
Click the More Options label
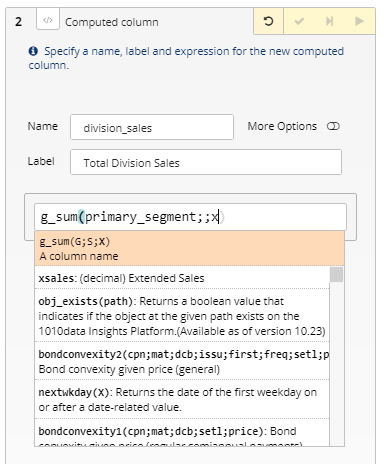pyautogui.click(x=282, y=126)
